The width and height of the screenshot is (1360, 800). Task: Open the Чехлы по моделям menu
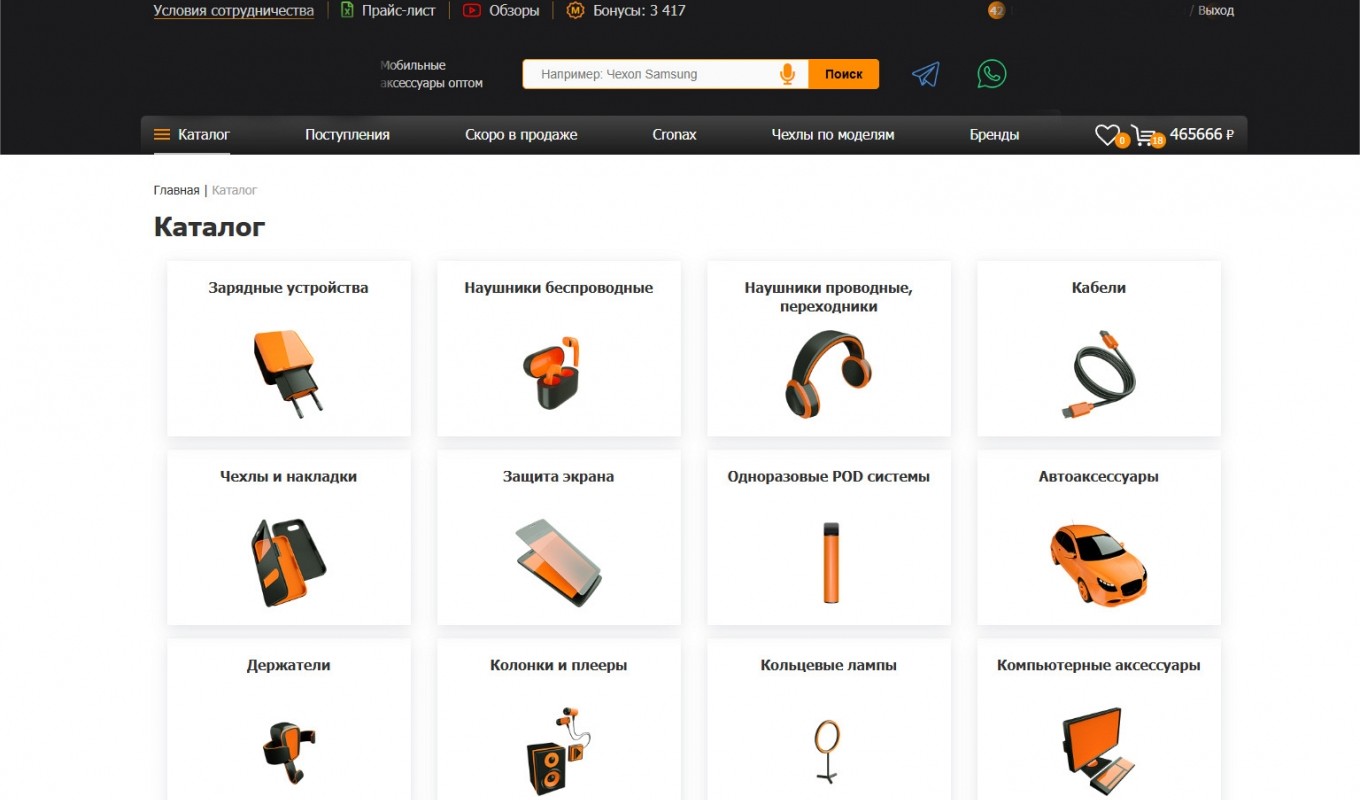[x=832, y=135]
